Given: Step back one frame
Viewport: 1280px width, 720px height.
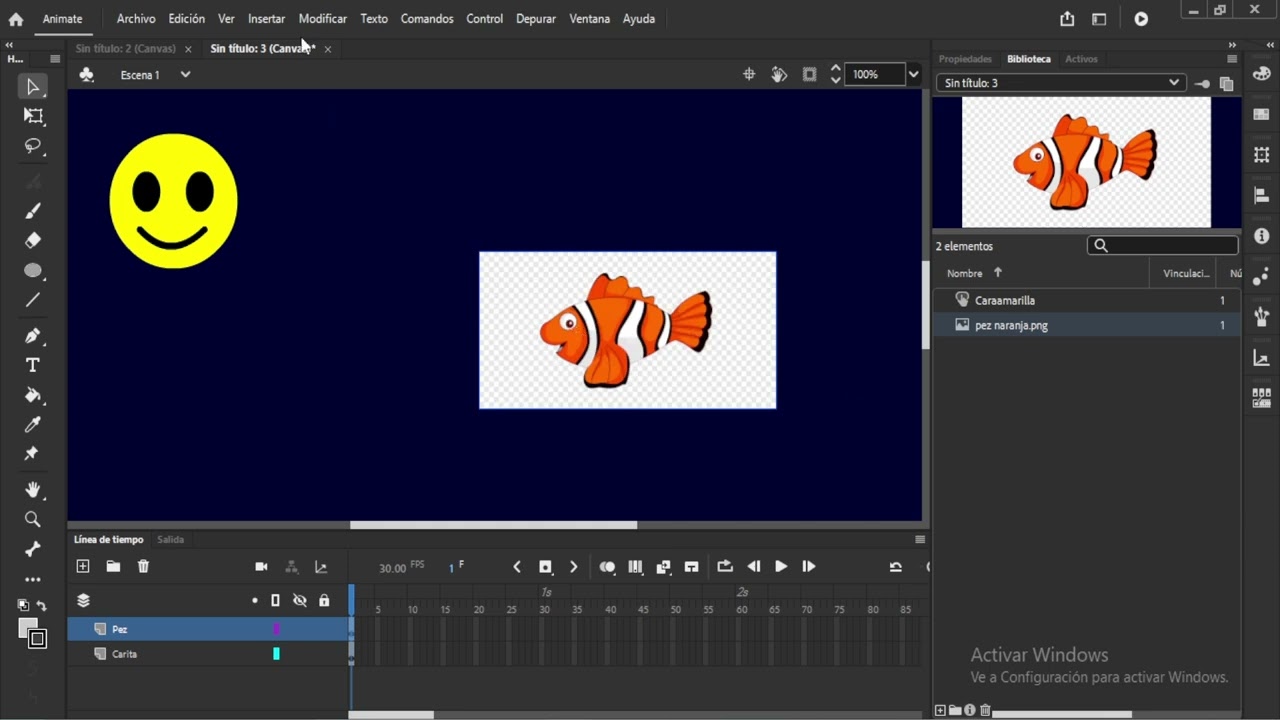Looking at the screenshot, I should [753, 567].
